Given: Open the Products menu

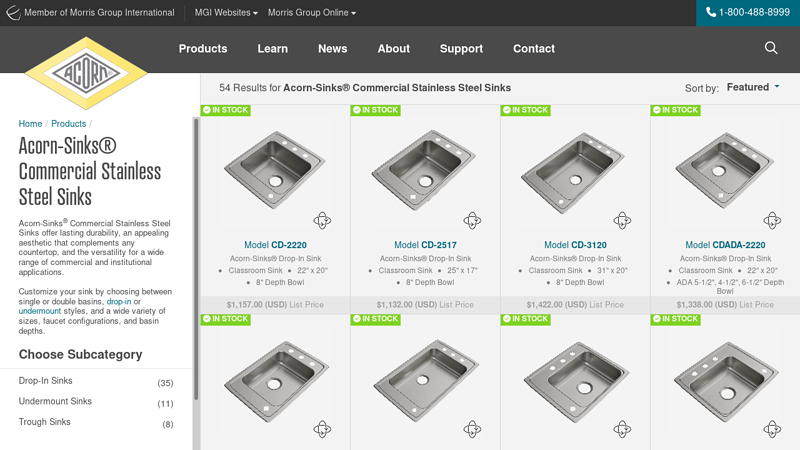Looking at the screenshot, I should [203, 48].
